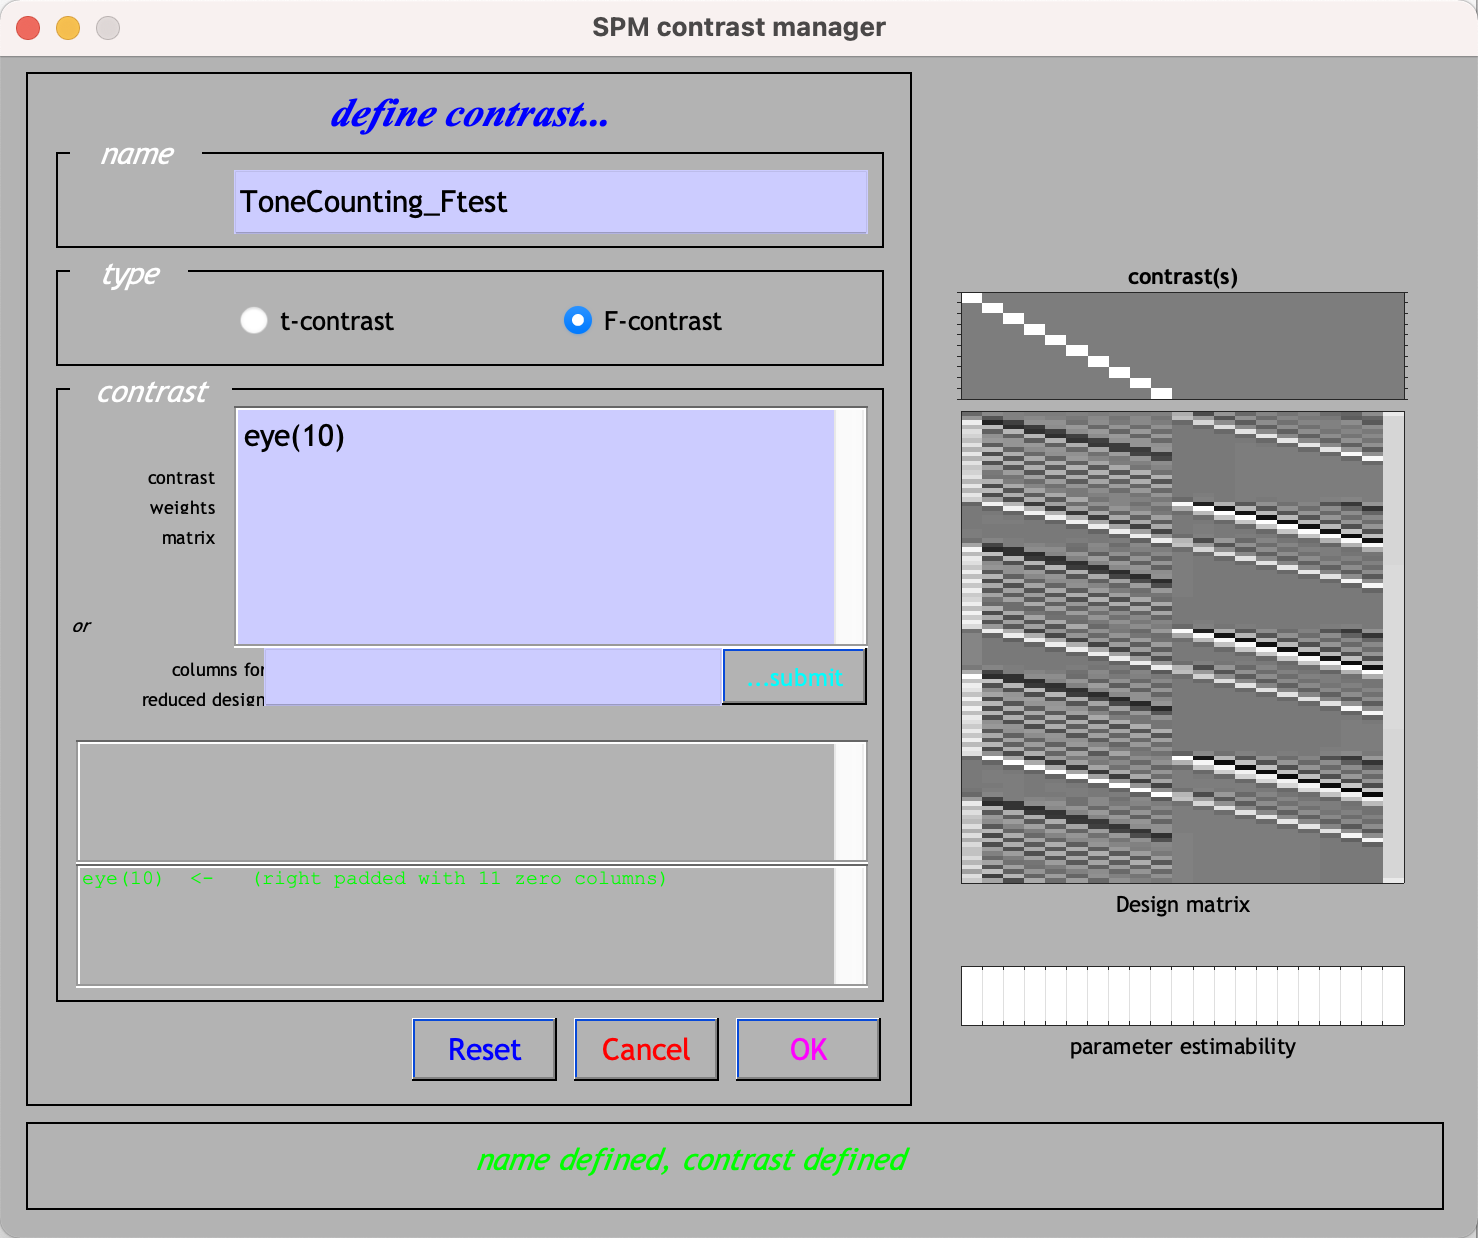Image resolution: width=1478 pixels, height=1238 pixels.
Task: Click the scrollbar of the empty message box
Action: click(x=850, y=801)
